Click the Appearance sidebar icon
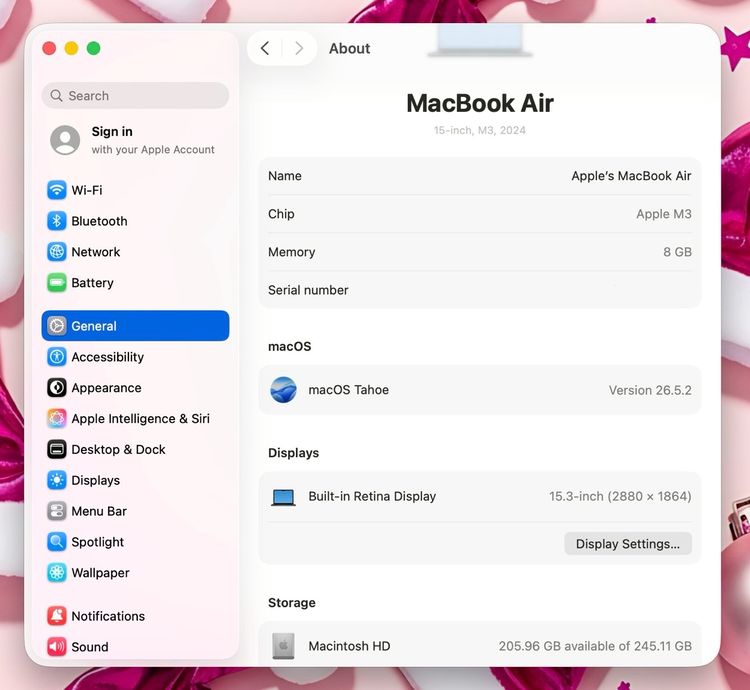 pyautogui.click(x=56, y=387)
